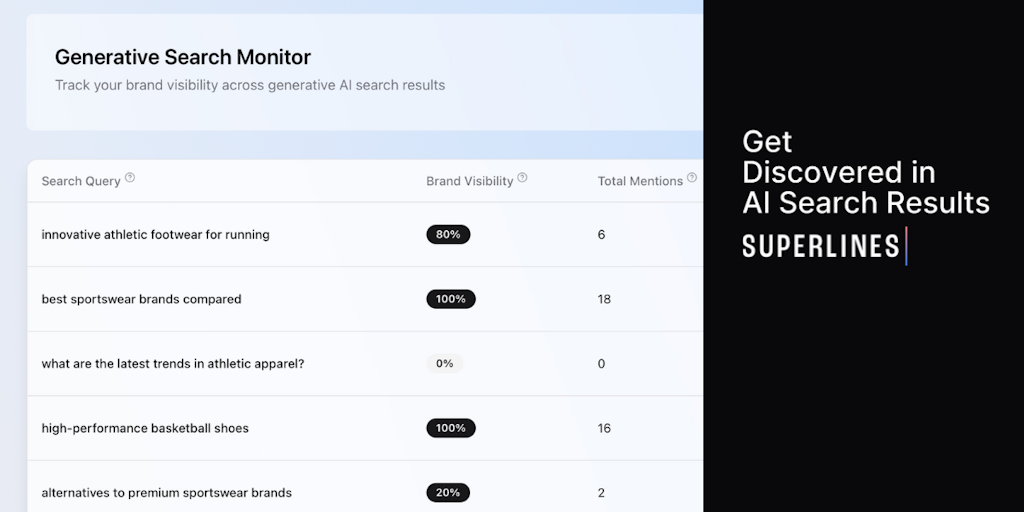Image resolution: width=1024 pixels, height=512 pixels.
Task: Click the Generative Search Monitor heading
Action: point(183,57)
